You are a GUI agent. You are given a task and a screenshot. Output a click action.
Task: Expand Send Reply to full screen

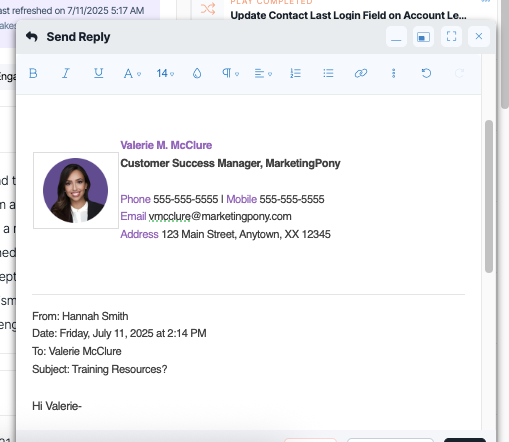pyautogui.click(x=451, y=37)
